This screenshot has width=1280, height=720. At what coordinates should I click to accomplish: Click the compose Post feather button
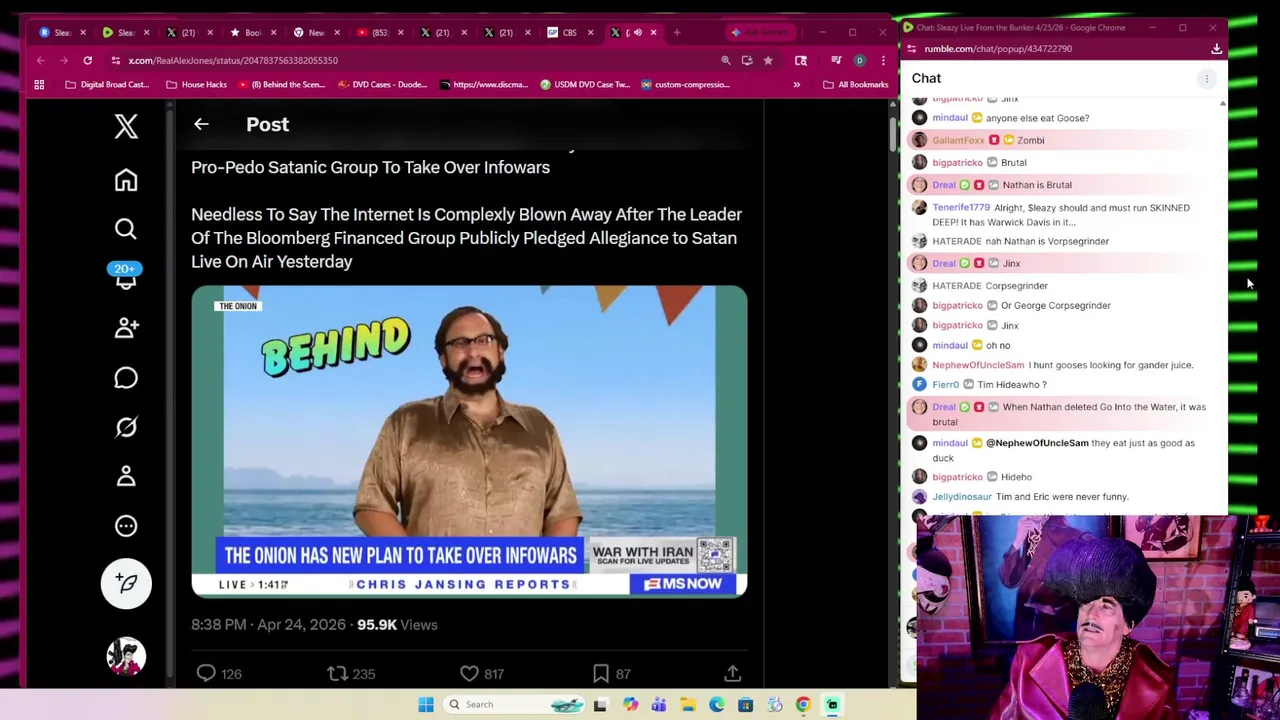[x=126, y=583]
